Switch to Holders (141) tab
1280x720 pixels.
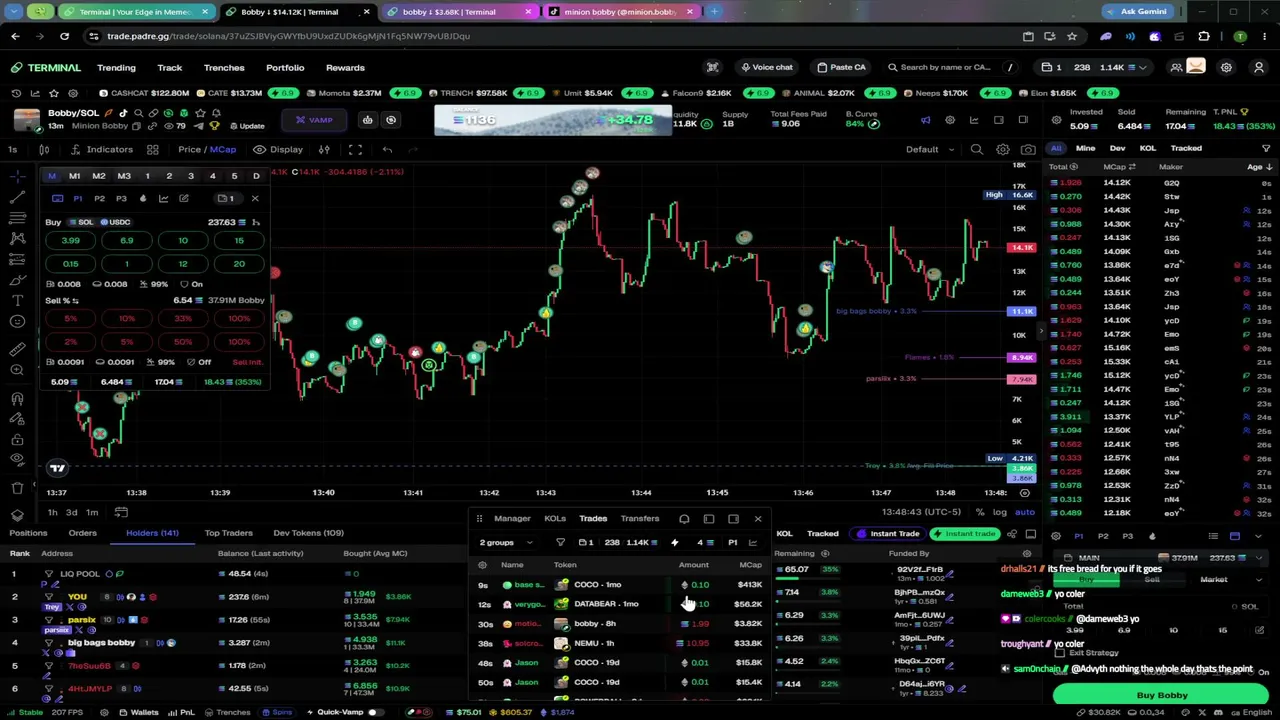(152, 533)
